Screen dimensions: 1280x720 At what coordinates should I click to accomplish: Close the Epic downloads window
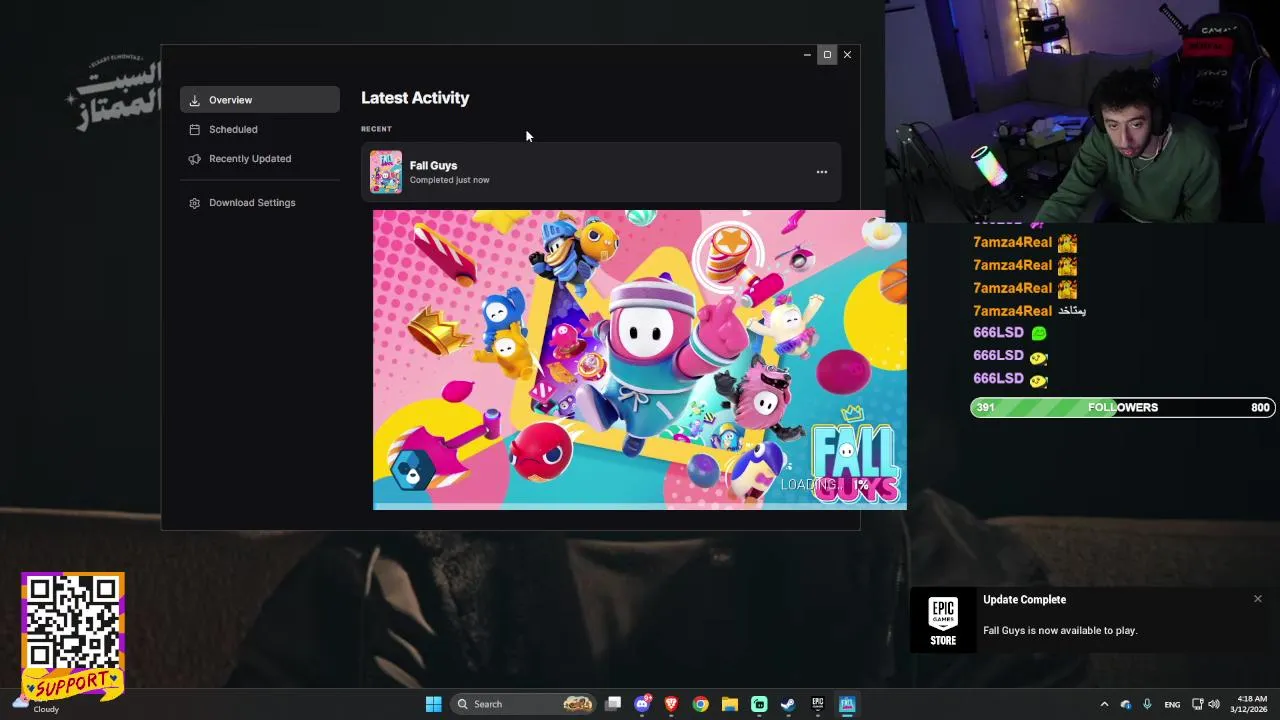[x=847, y=55]
